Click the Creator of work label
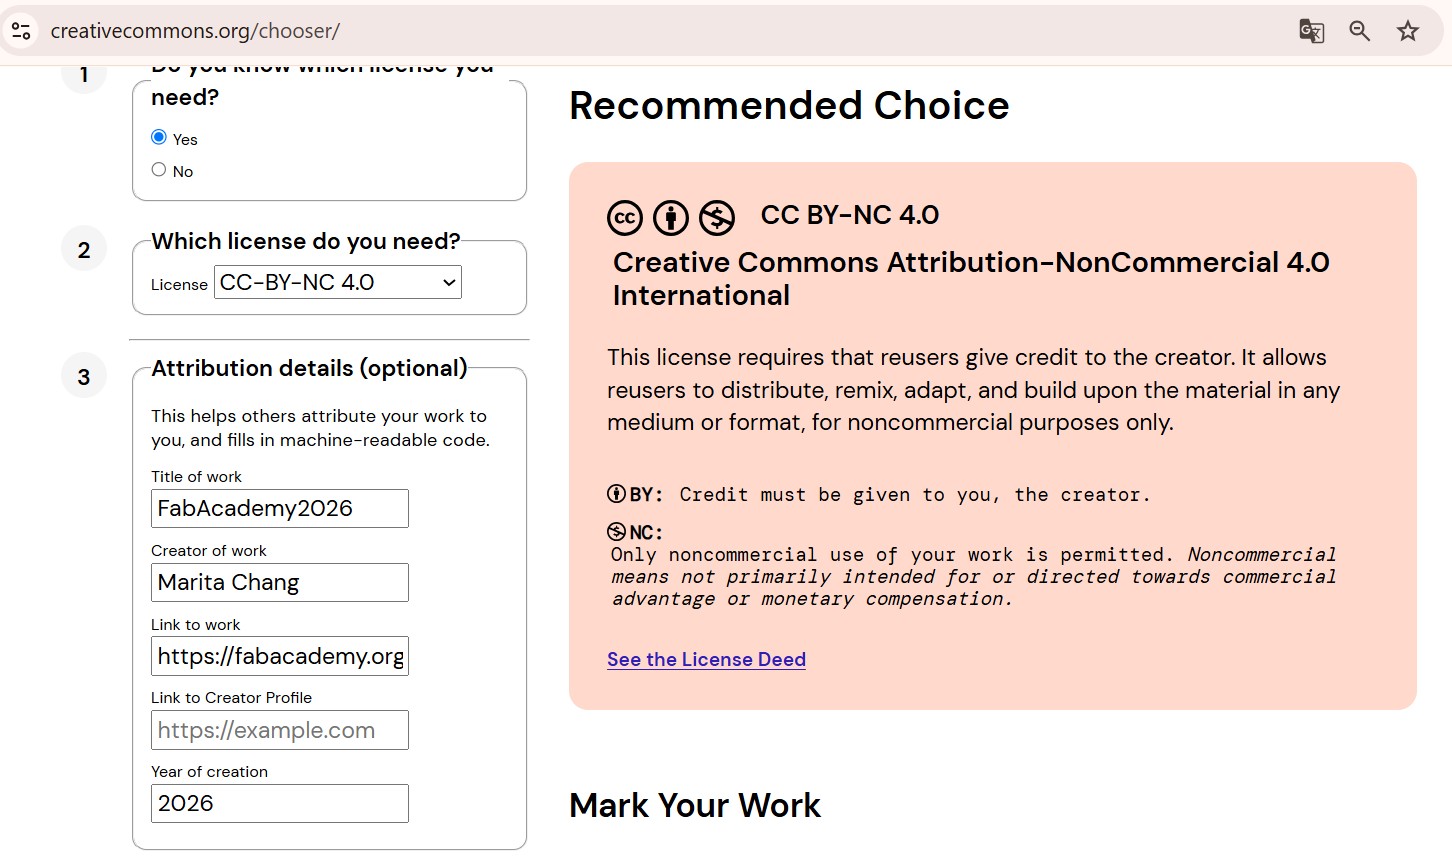This screenshot has height=859, width=1452. pyautogui.click(x=209, y=551)
